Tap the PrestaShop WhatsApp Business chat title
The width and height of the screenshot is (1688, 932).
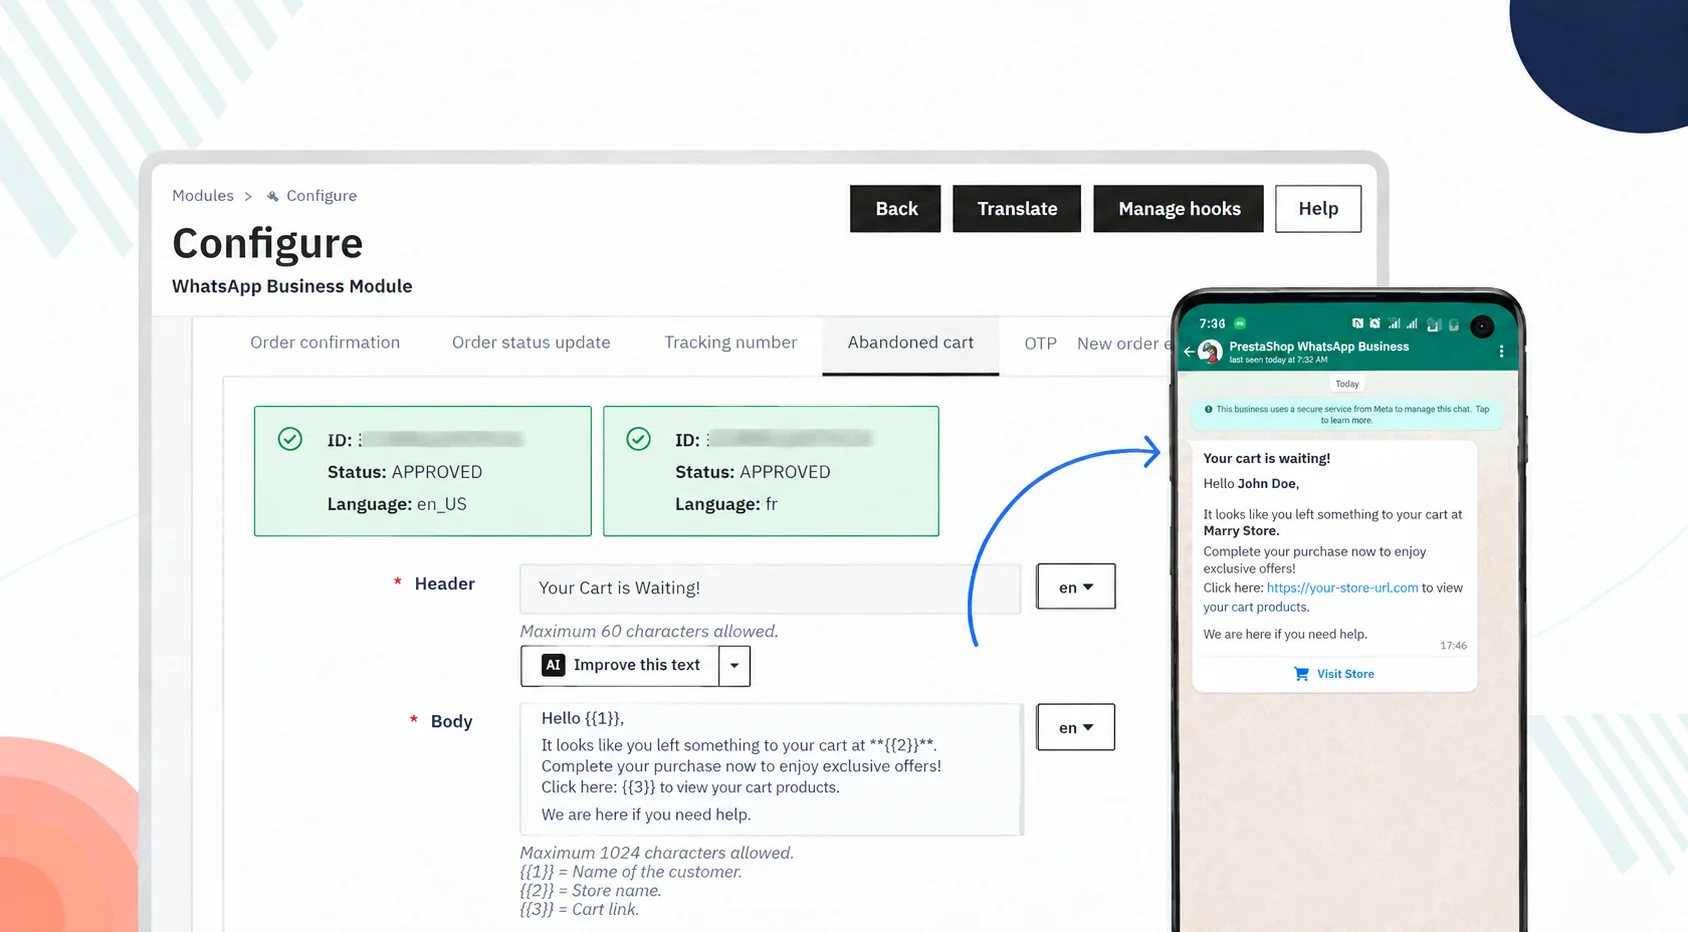(1319, 347)
